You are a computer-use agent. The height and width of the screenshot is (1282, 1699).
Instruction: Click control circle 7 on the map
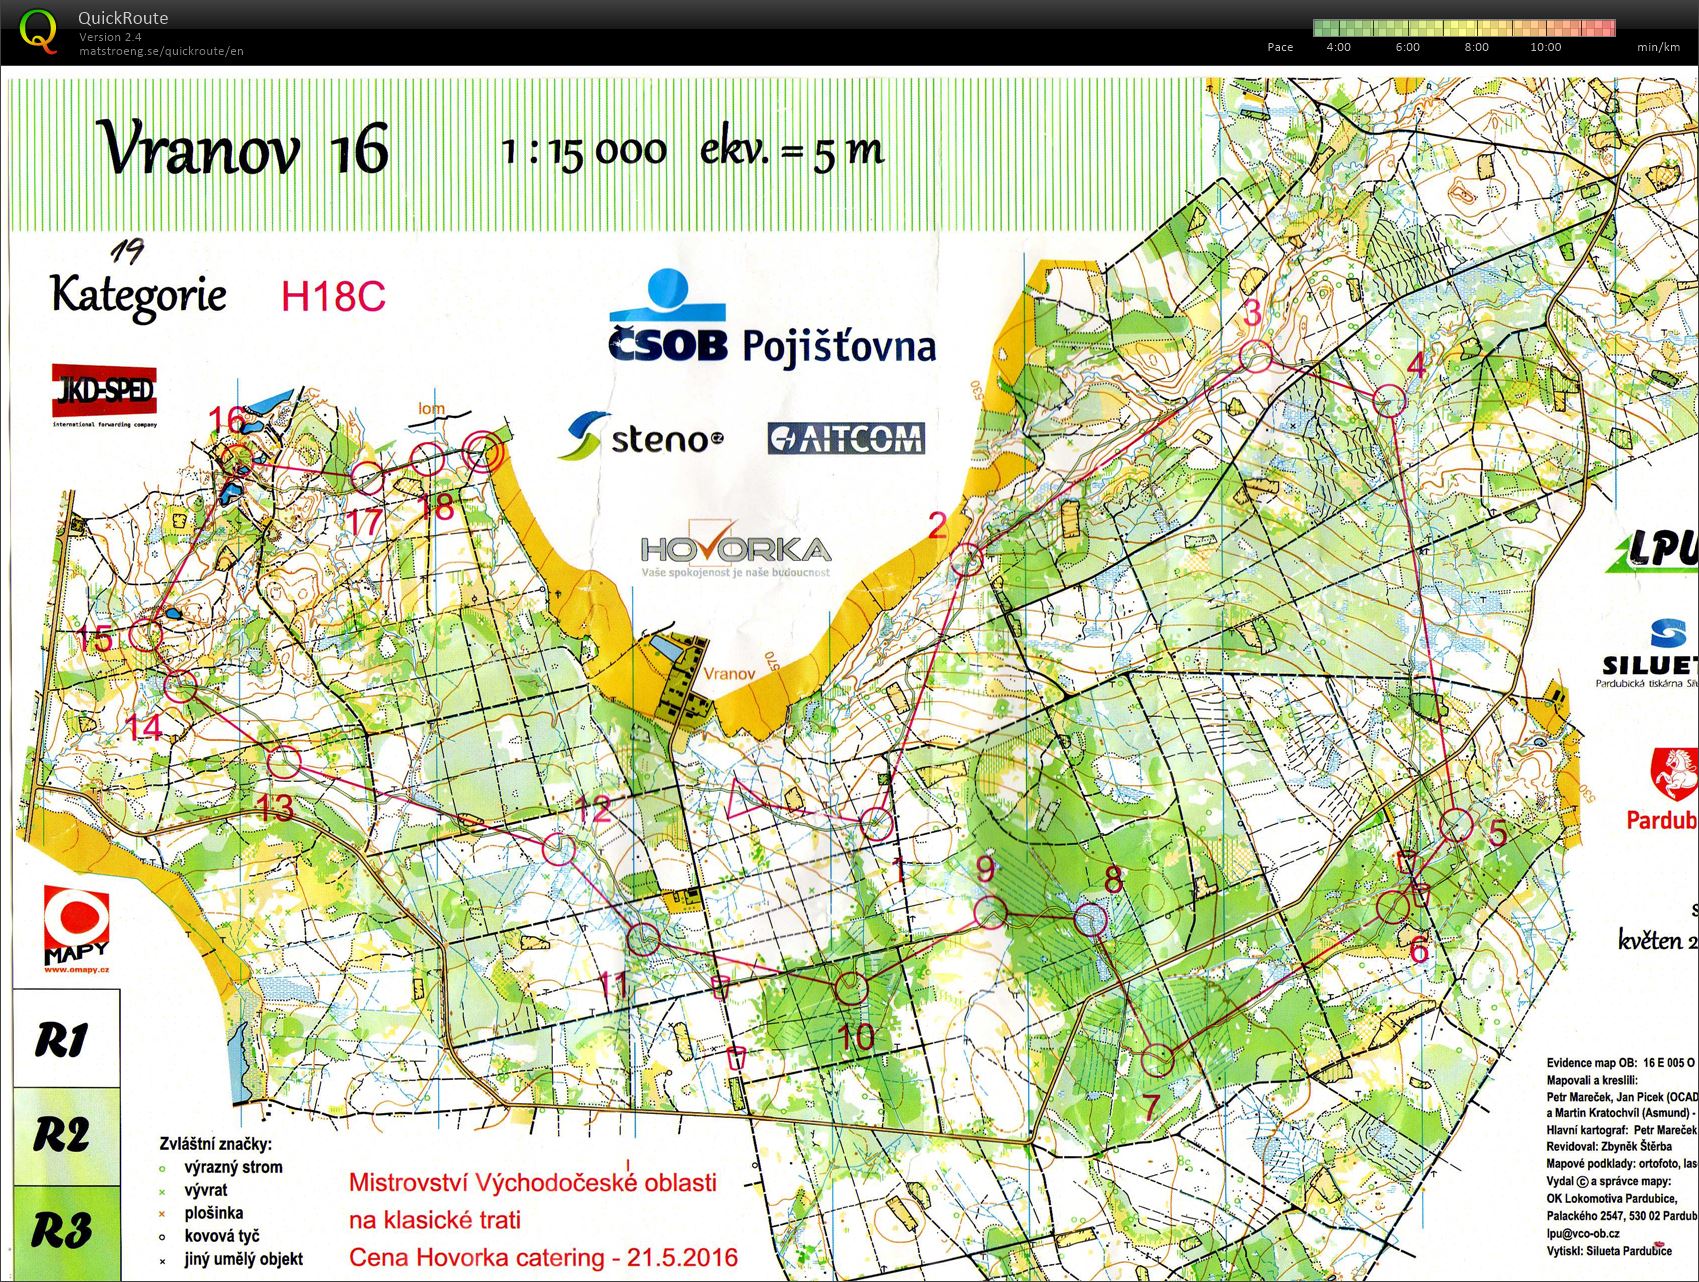[x=1157, y=1059]
